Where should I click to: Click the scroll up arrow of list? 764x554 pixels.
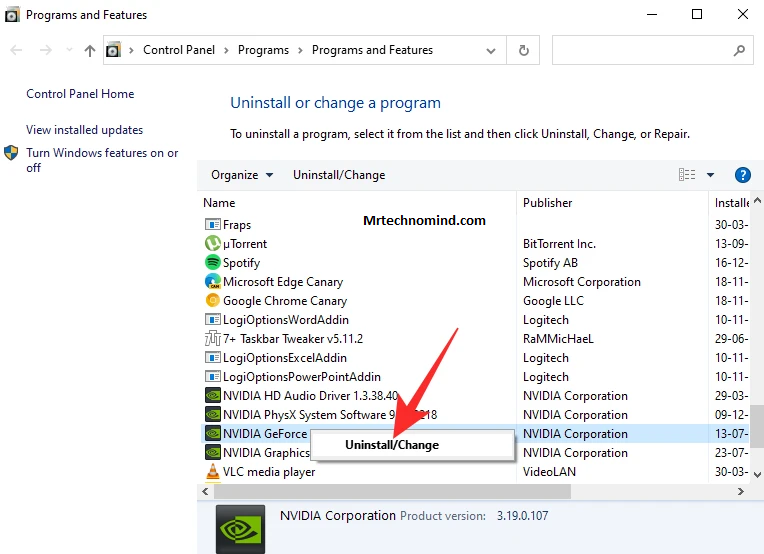[757, 200]
